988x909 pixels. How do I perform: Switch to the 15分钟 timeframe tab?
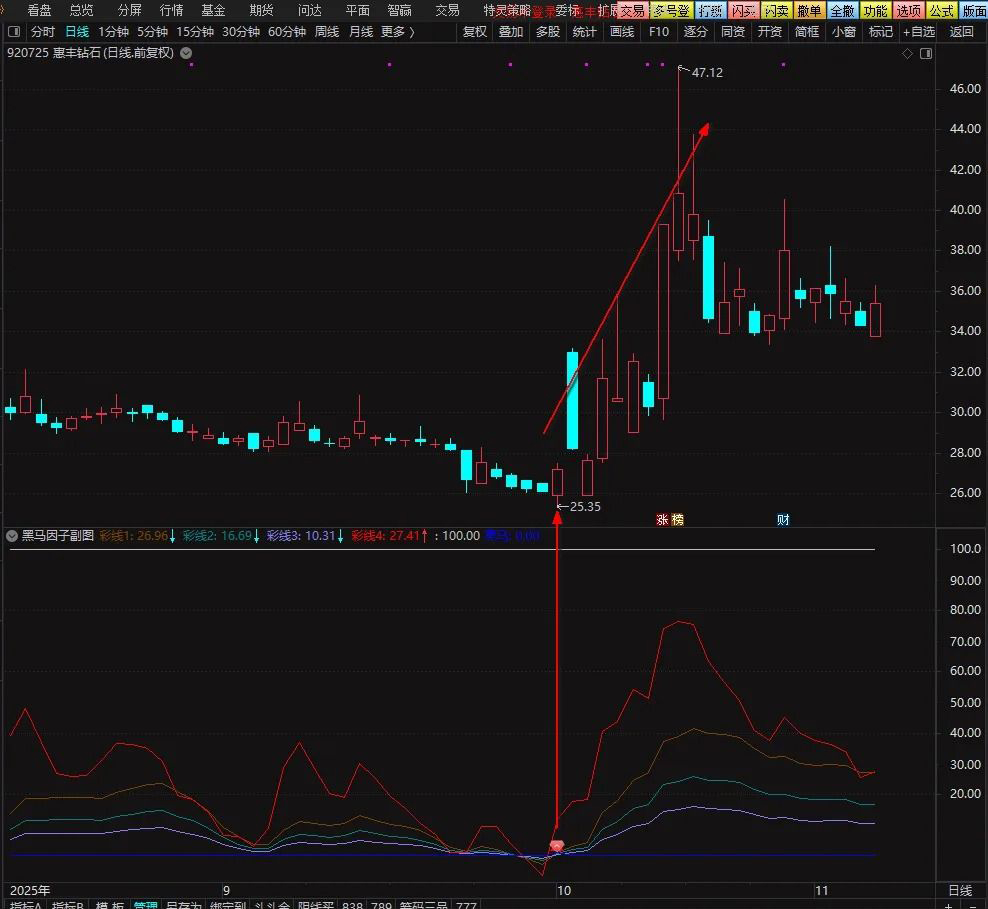[x=194, y=31]
